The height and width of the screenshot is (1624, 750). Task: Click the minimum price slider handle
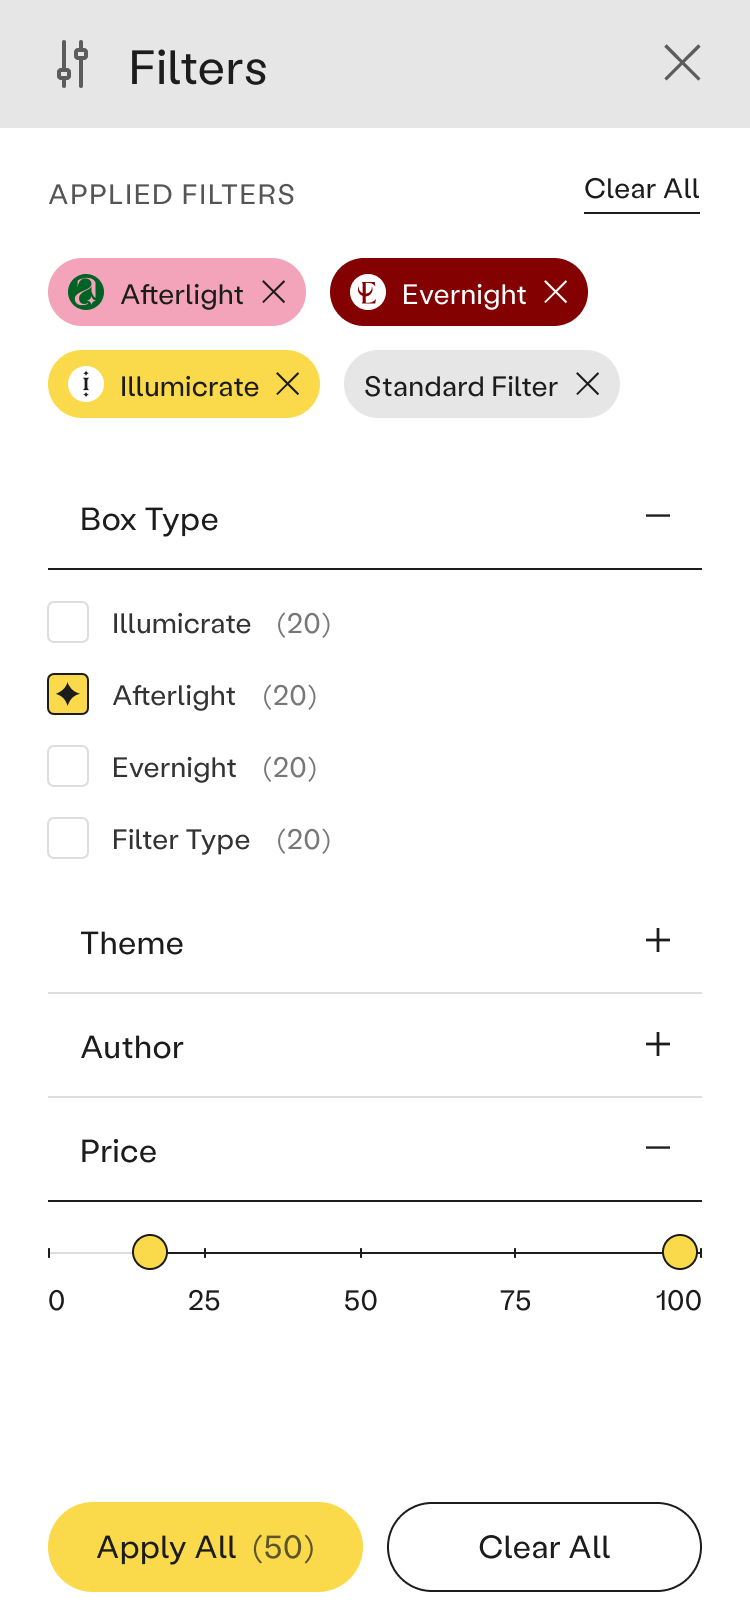[150, 1252]
